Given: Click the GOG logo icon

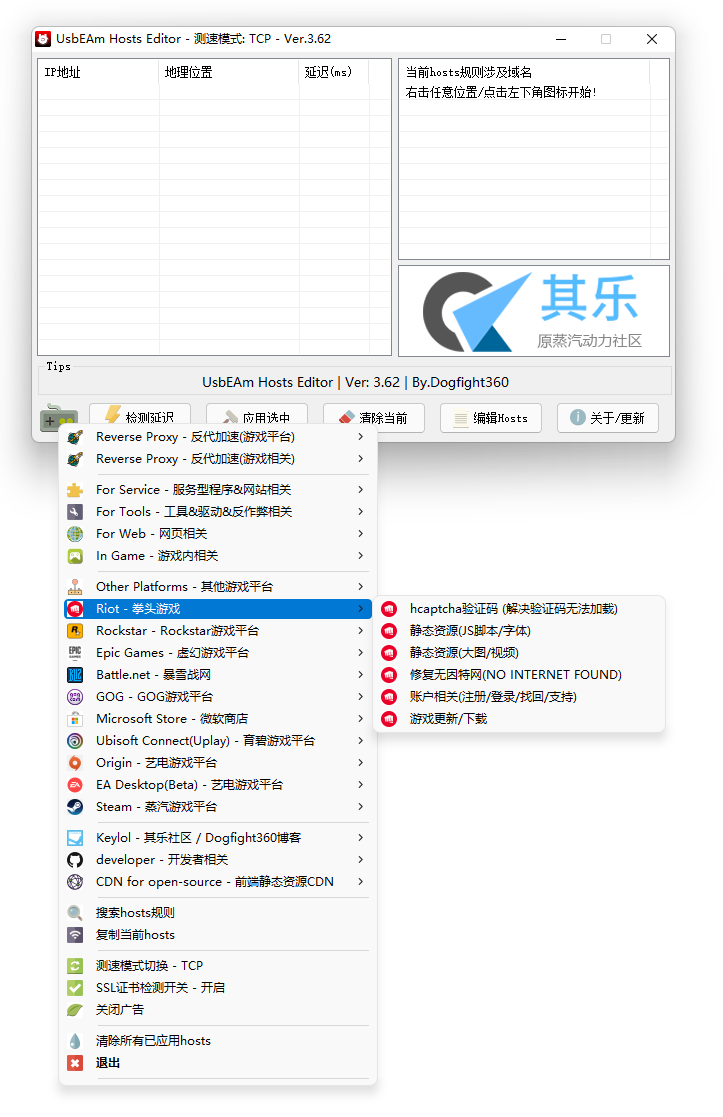Looking at the screenshot, I should (75, 697).
